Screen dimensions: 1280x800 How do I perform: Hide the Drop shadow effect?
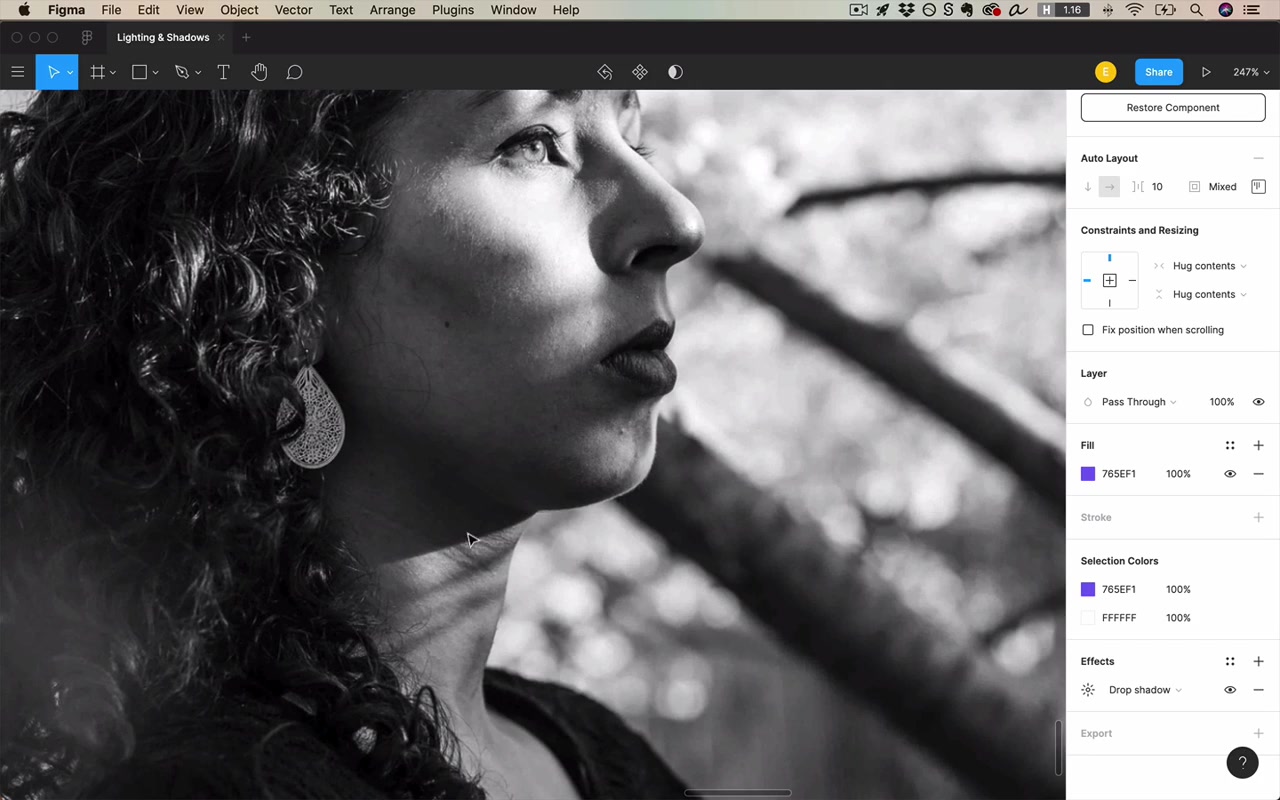point(1230,690)
